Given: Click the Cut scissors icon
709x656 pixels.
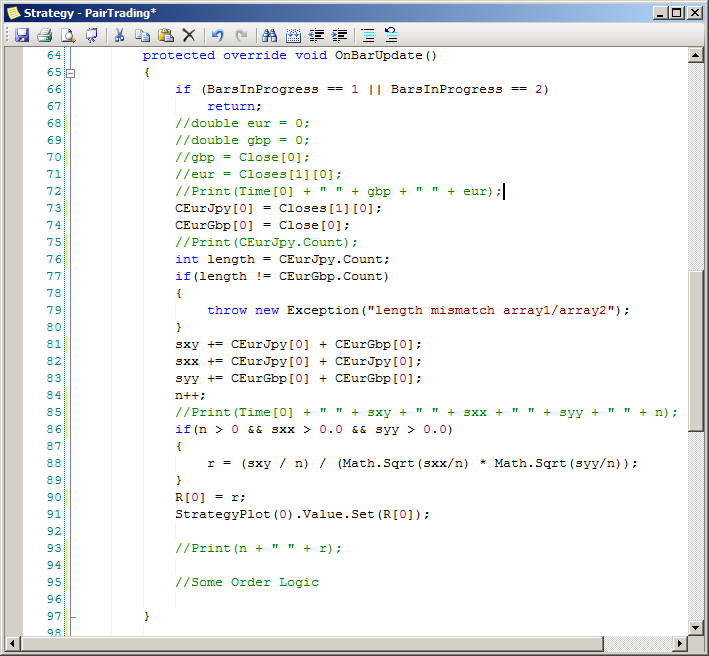Looking at the screenshot, I should point(119,35).
